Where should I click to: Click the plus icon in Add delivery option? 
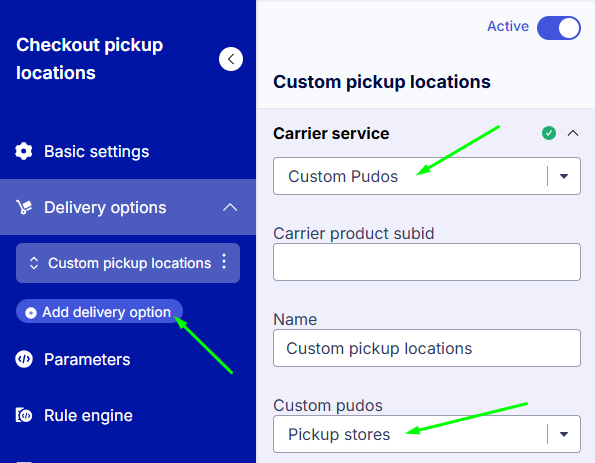[x=31, y=312]
